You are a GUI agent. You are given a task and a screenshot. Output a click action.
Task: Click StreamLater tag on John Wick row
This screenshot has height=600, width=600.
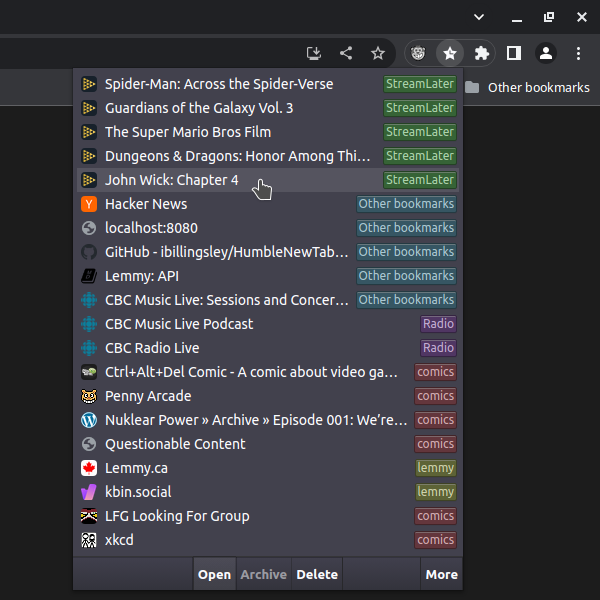click(x=420, y=180)
